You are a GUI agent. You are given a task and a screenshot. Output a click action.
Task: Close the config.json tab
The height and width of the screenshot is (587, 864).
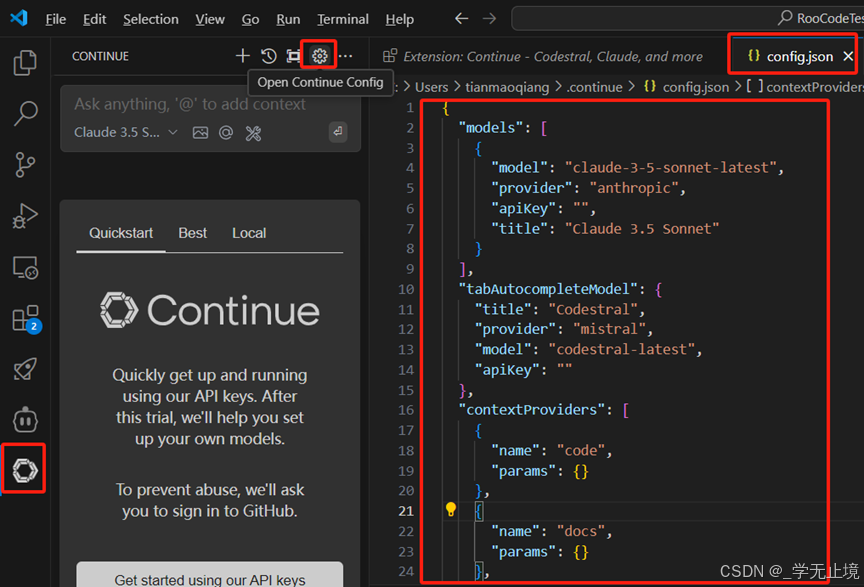[848, 56]
